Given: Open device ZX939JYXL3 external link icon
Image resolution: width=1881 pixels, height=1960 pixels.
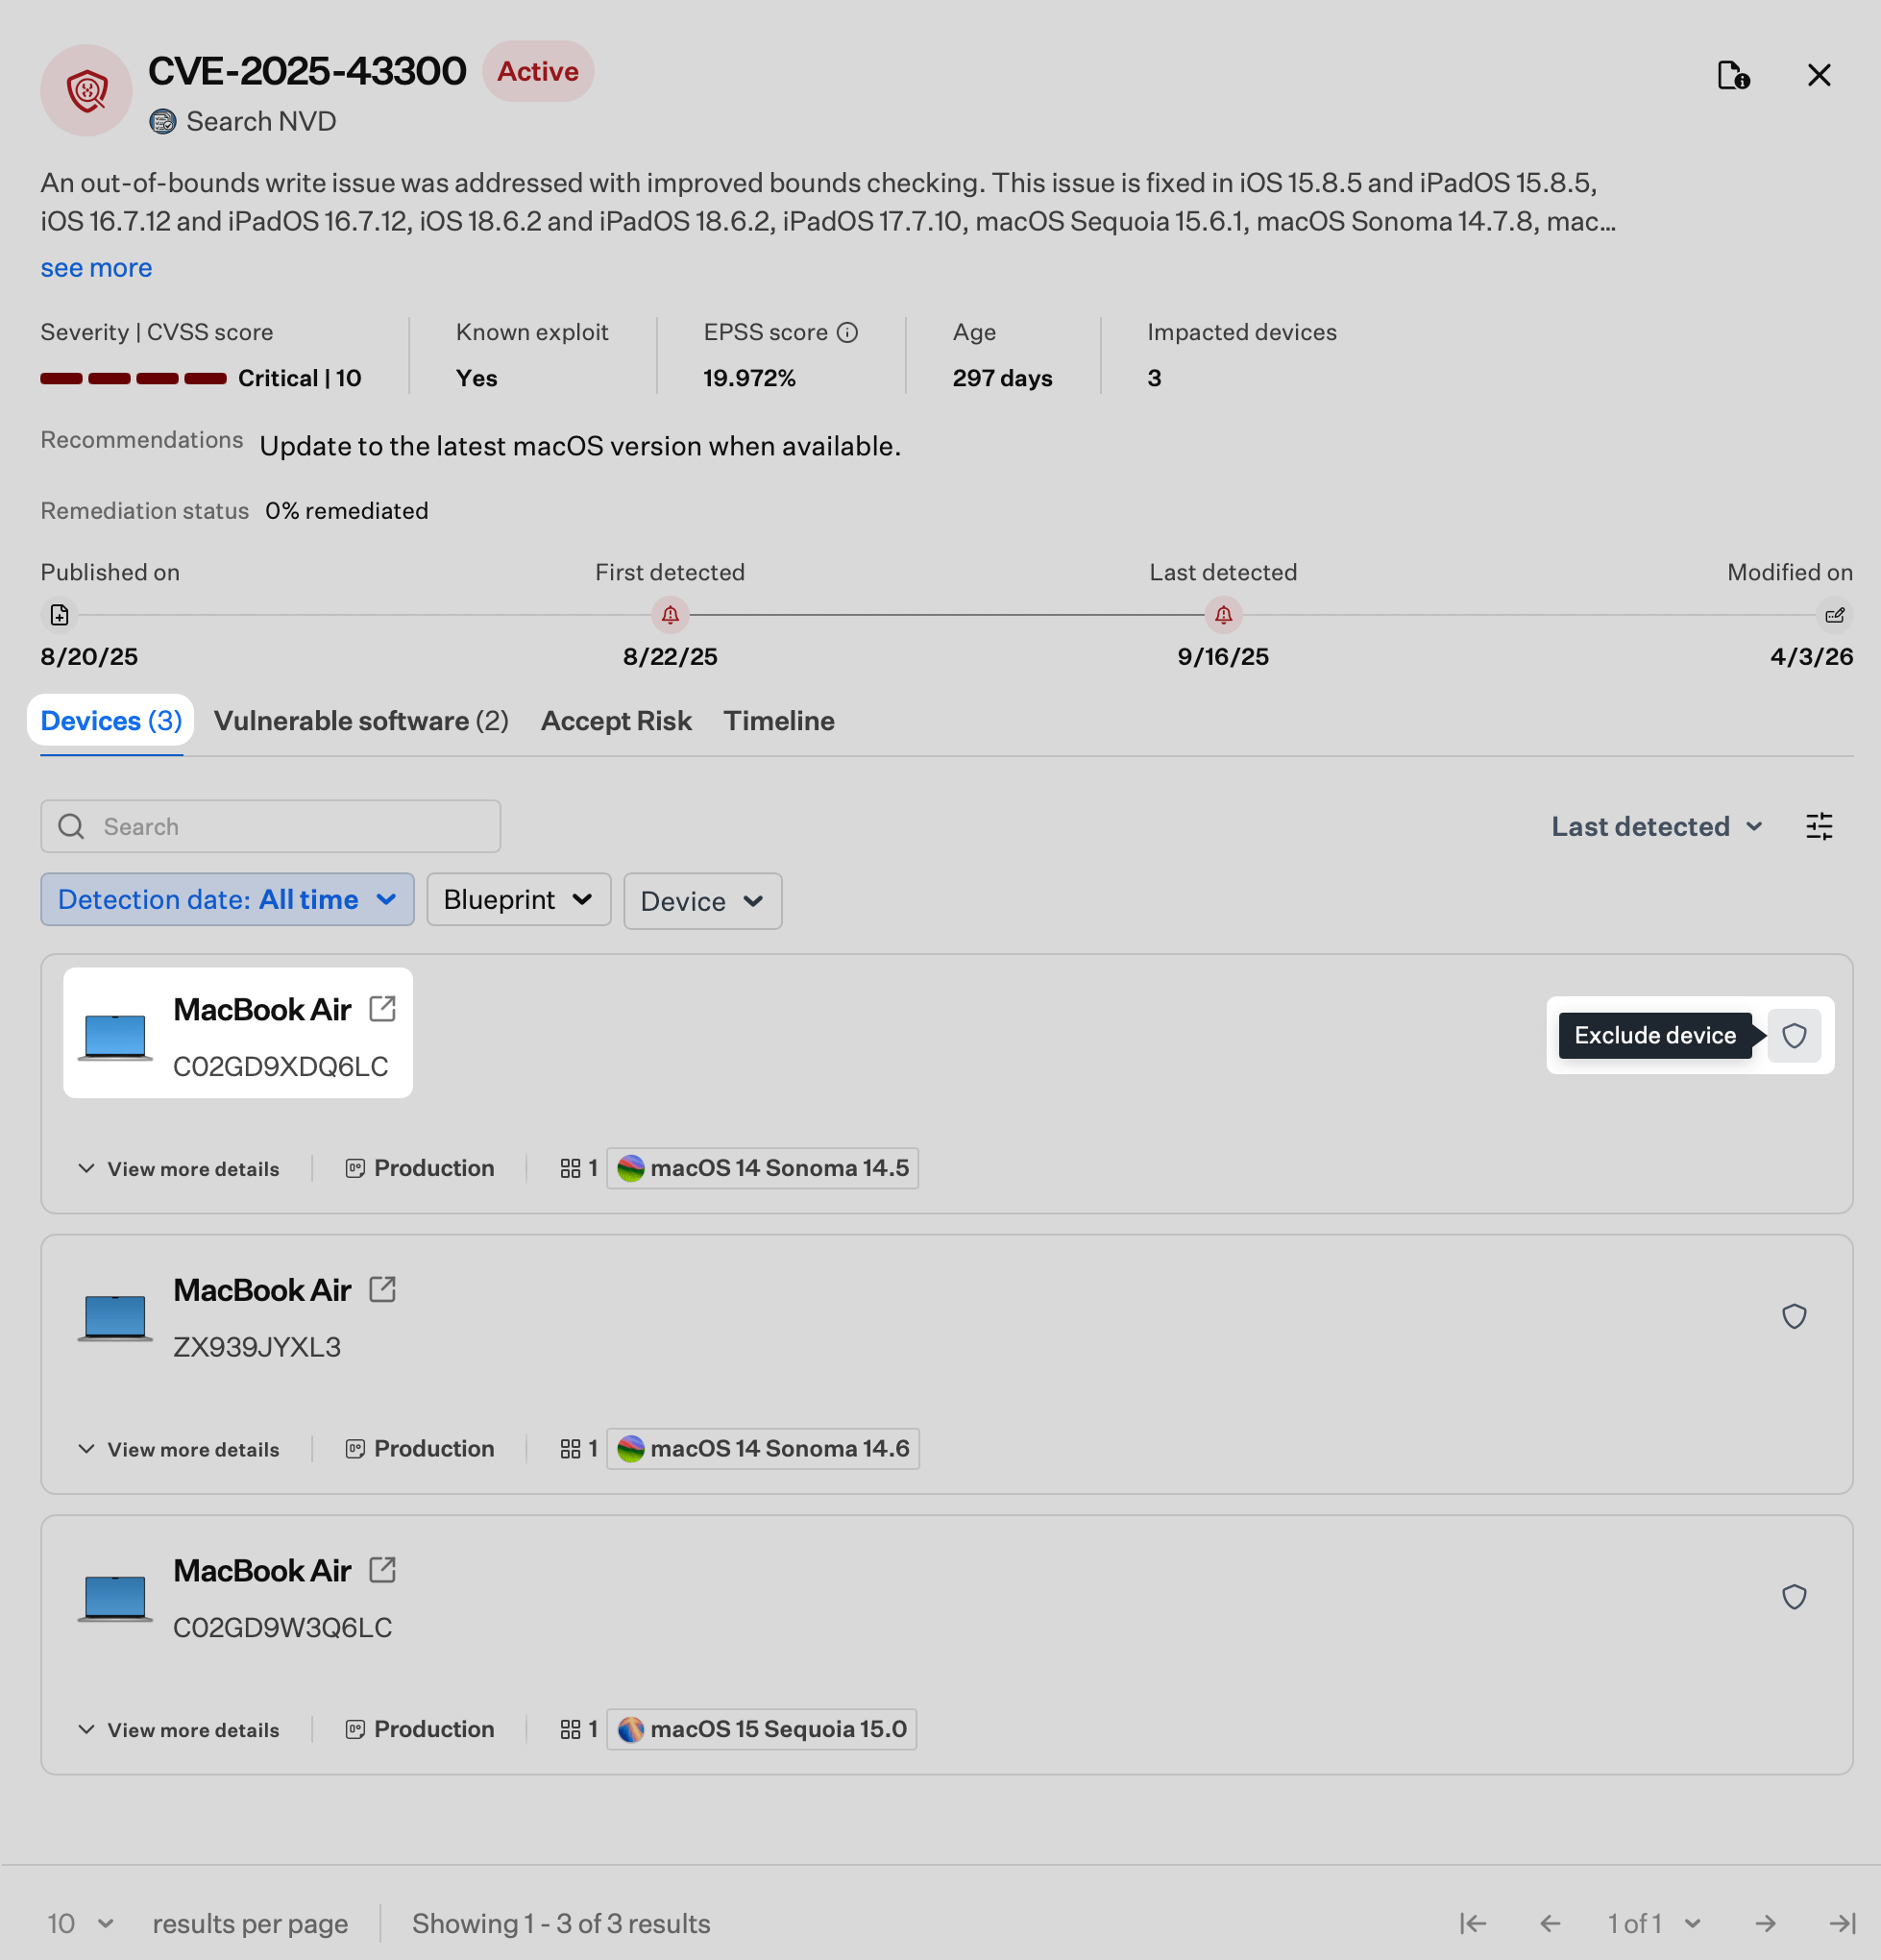Looking at the screenshot, I should (x=382, y=1289).
